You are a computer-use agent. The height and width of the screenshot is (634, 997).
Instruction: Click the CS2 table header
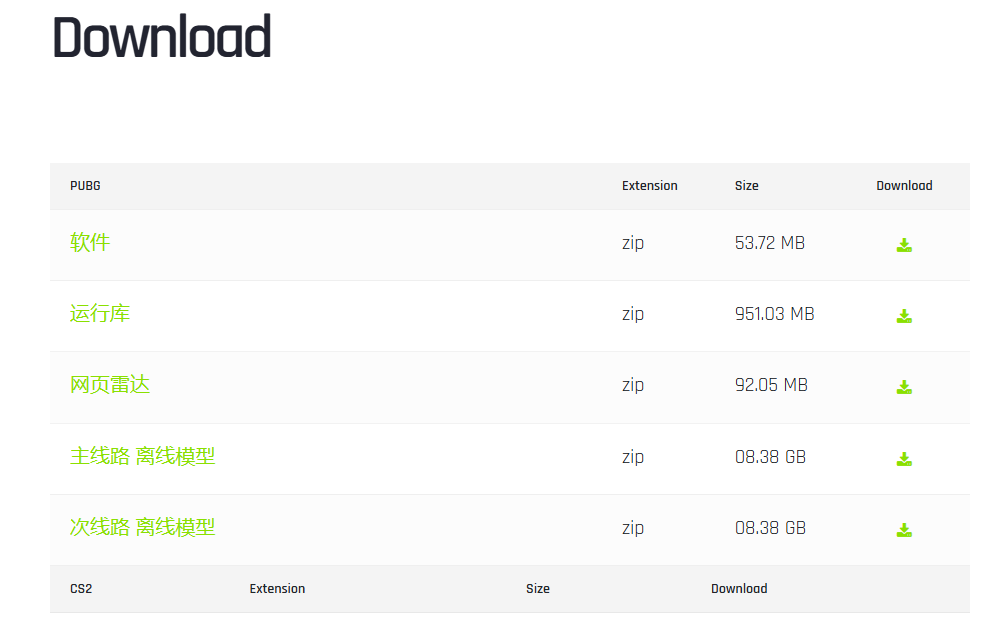point(81,589)
